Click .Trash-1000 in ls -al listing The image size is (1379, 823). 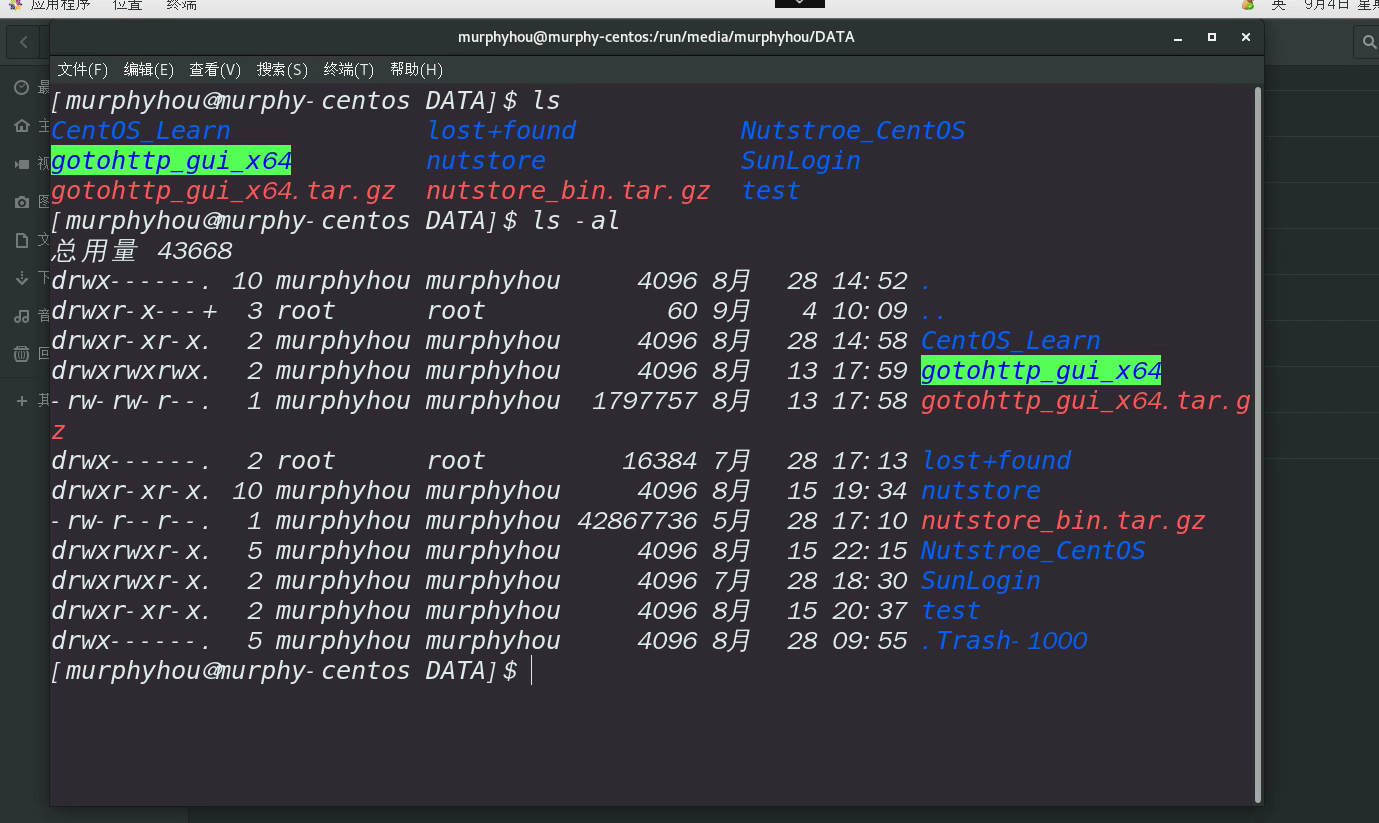tap(1004, 641)
